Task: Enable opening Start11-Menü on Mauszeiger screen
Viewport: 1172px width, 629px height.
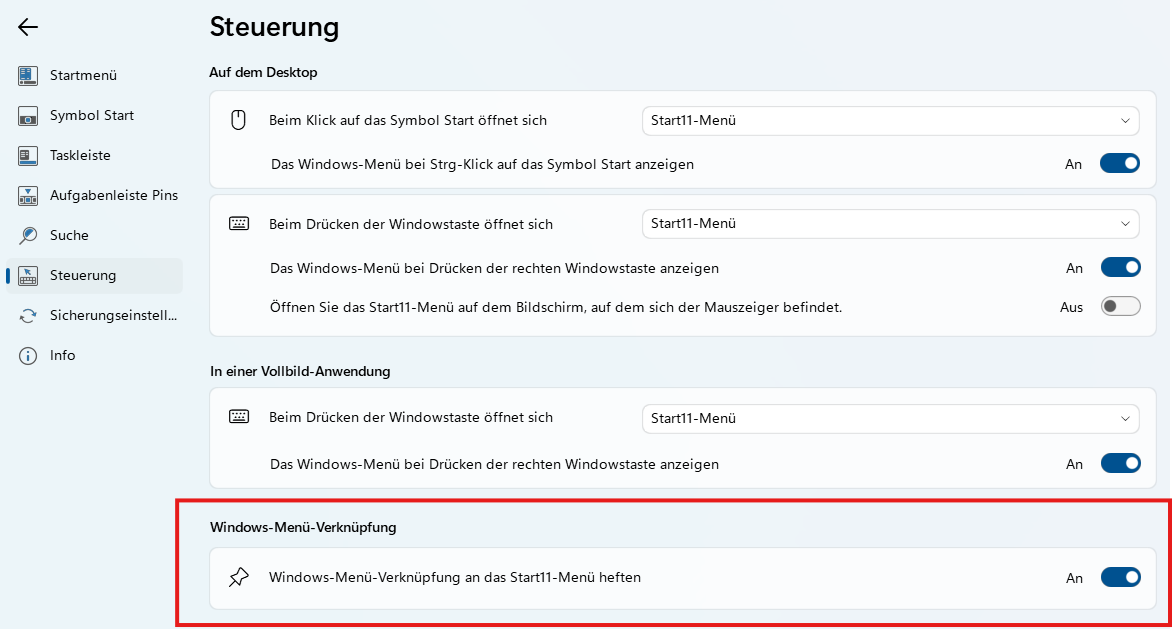Action: [1120, 307]
